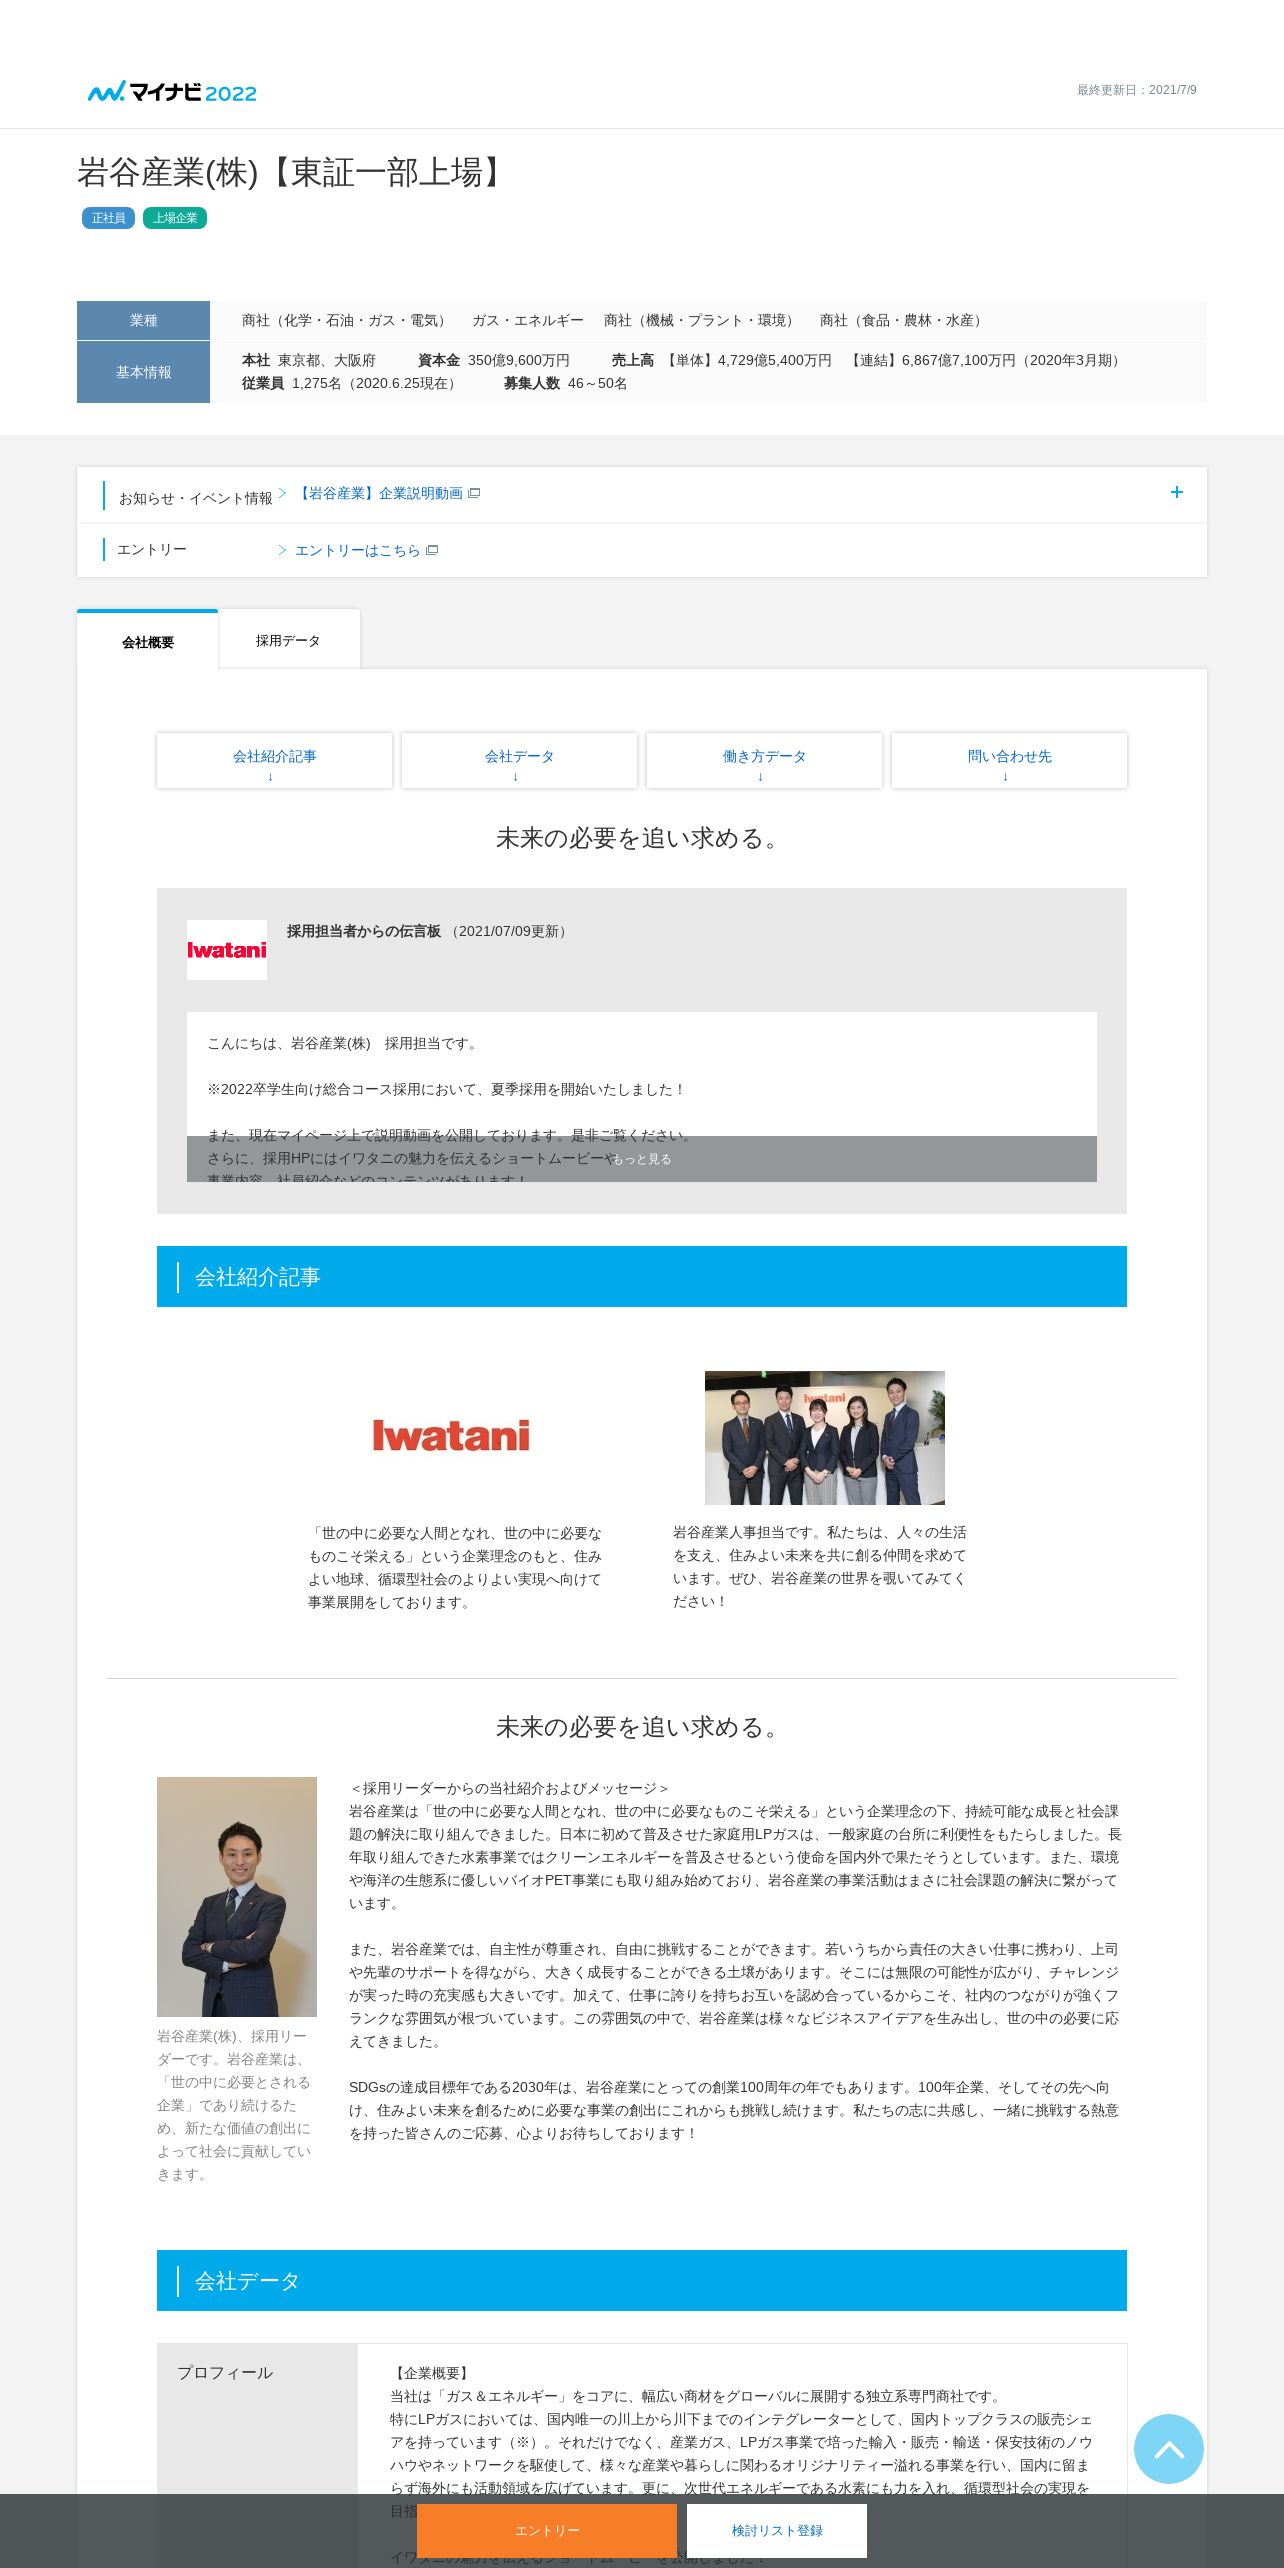Switch to 会社概要 tab
1284x2568 pixels.
148,641
